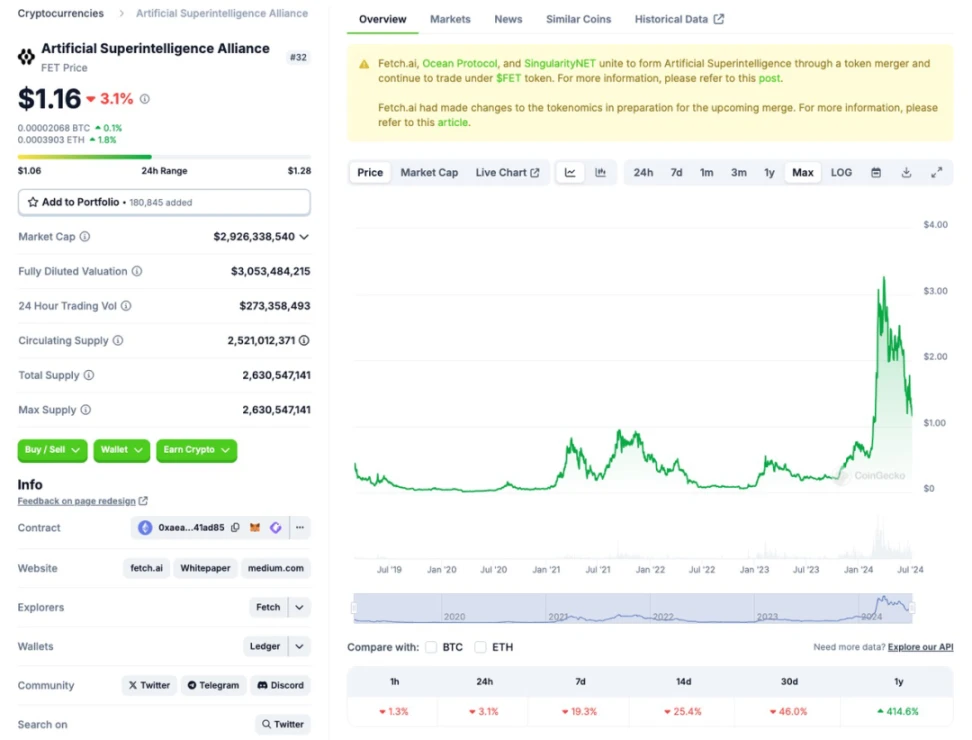Expand chart to fullscreen
Image resolution: width=972 pixels, height=740 pixels.
[937, 173]
